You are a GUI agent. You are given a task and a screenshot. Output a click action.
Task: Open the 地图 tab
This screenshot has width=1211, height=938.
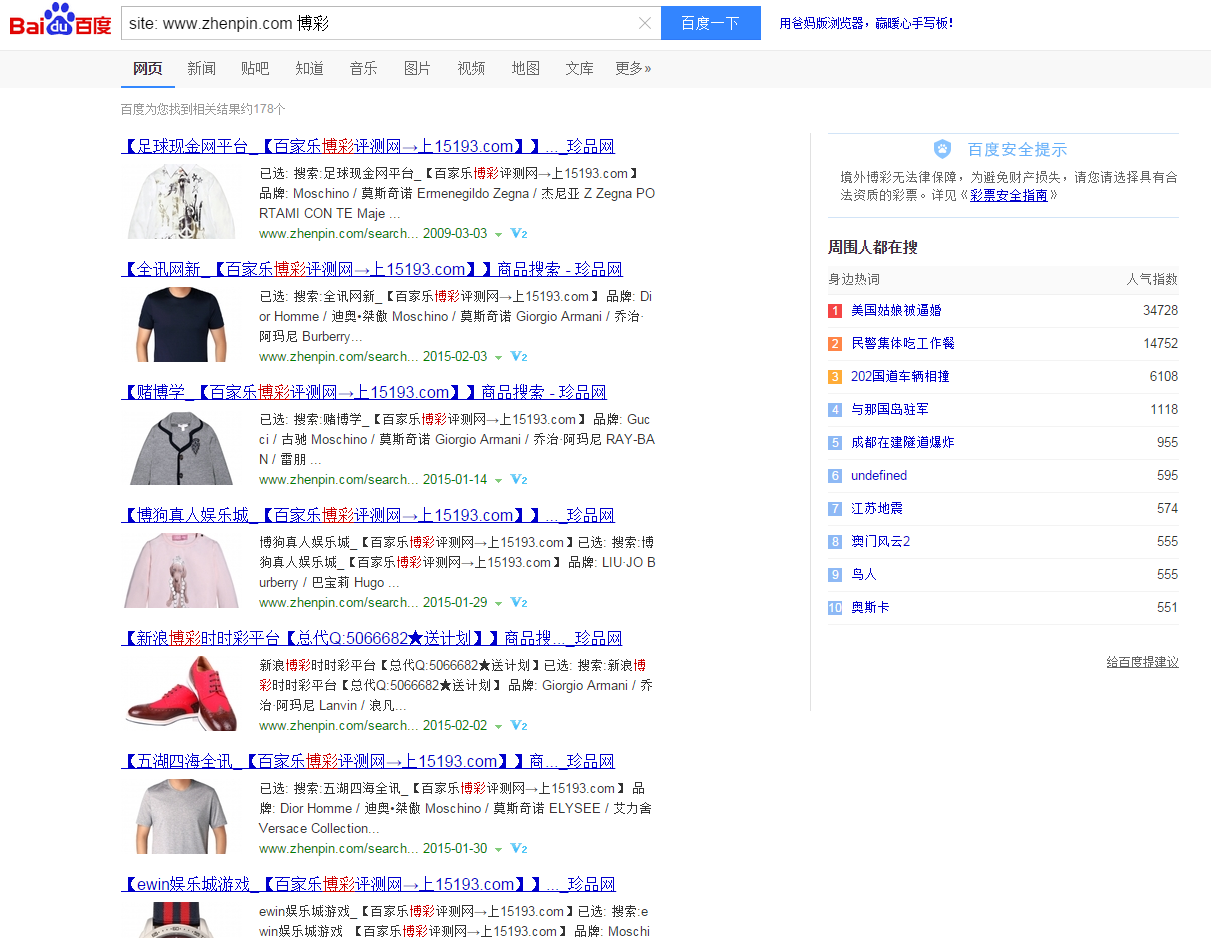point(525,68)
